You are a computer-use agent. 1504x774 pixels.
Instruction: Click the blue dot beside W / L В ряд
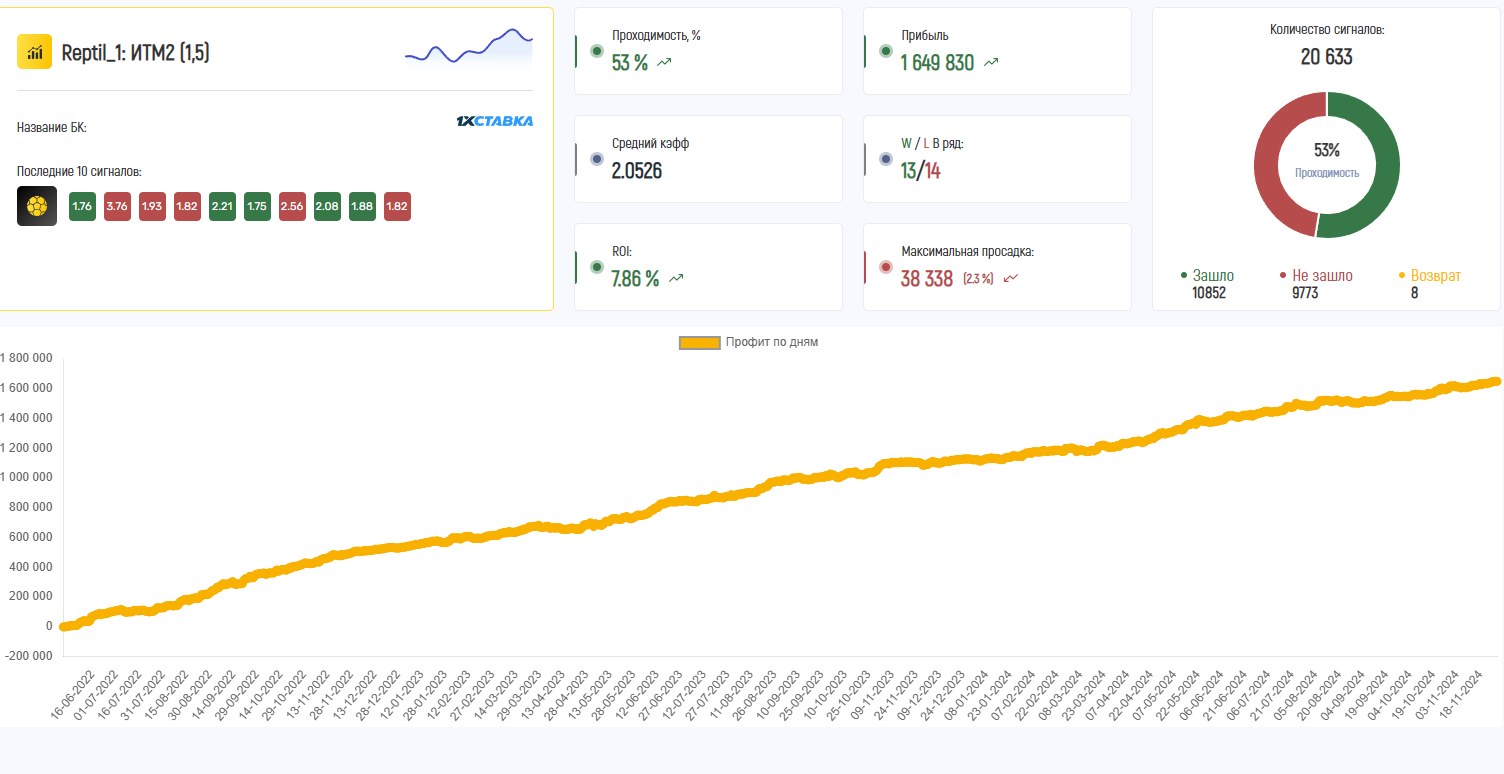[885, 159]
